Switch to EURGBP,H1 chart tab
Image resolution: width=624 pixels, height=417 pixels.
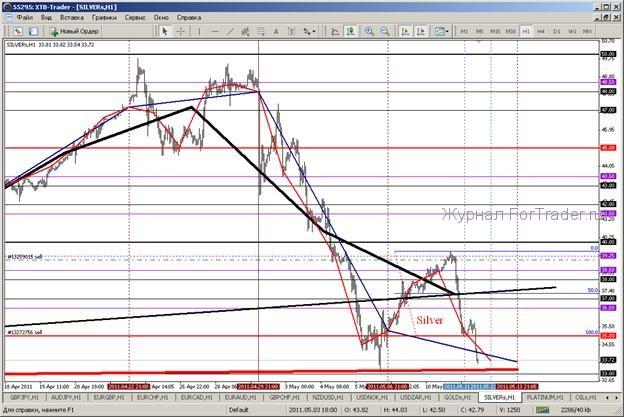pyautogui.click(x=109, y=397)
